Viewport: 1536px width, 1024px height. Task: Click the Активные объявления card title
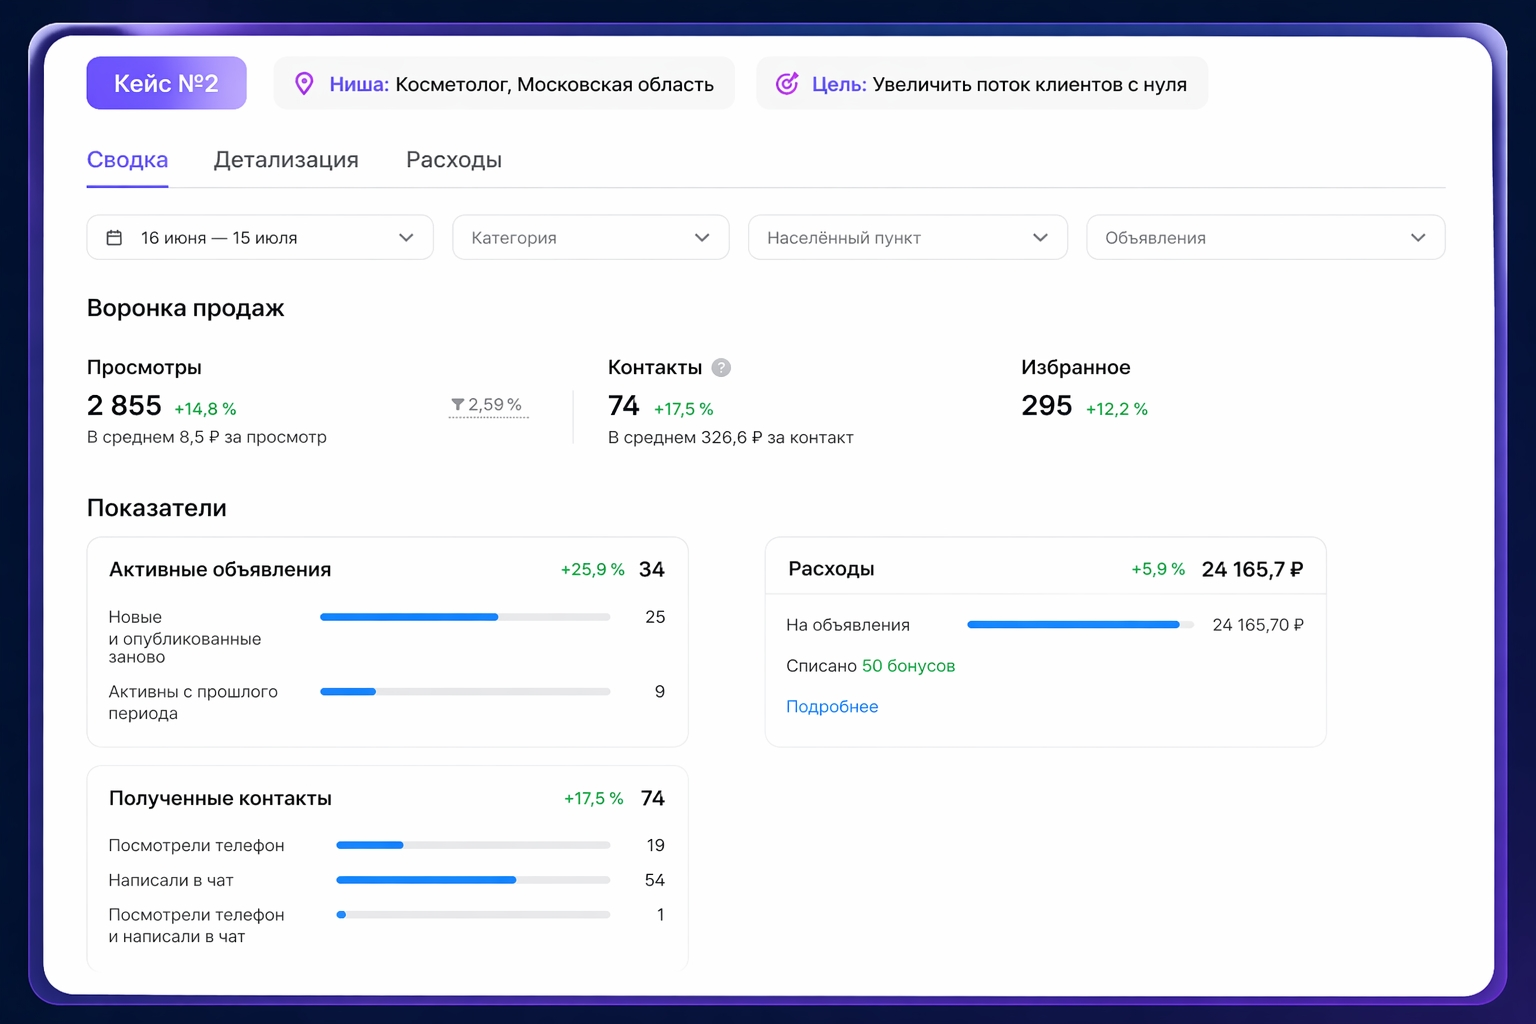point(220,570)
